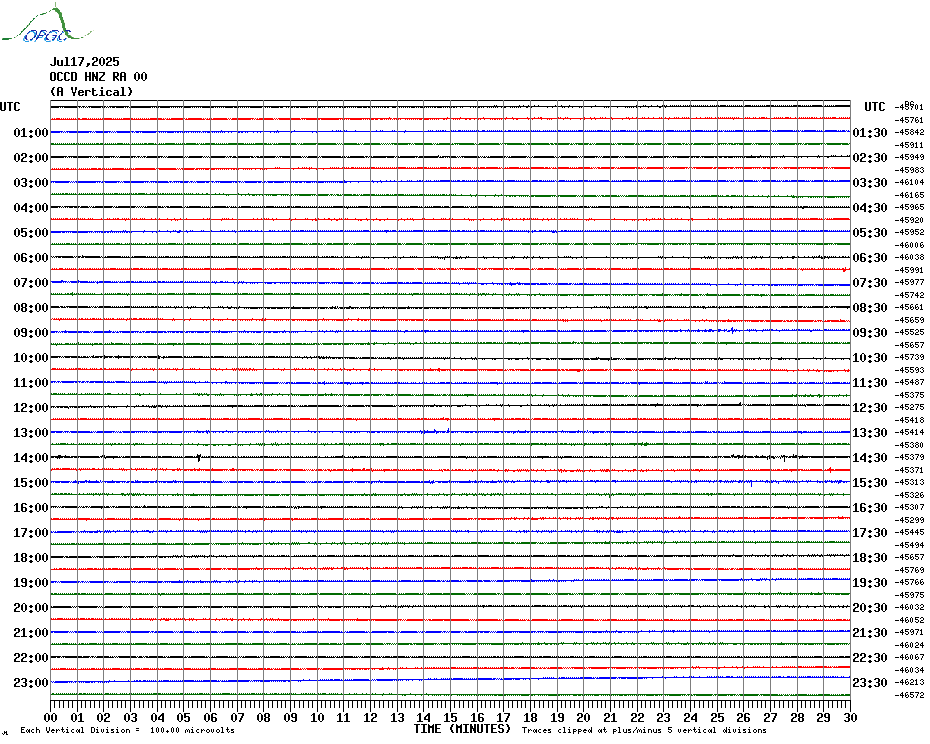Click the 23:30 label on right side
930x744 pixels.
870,682
